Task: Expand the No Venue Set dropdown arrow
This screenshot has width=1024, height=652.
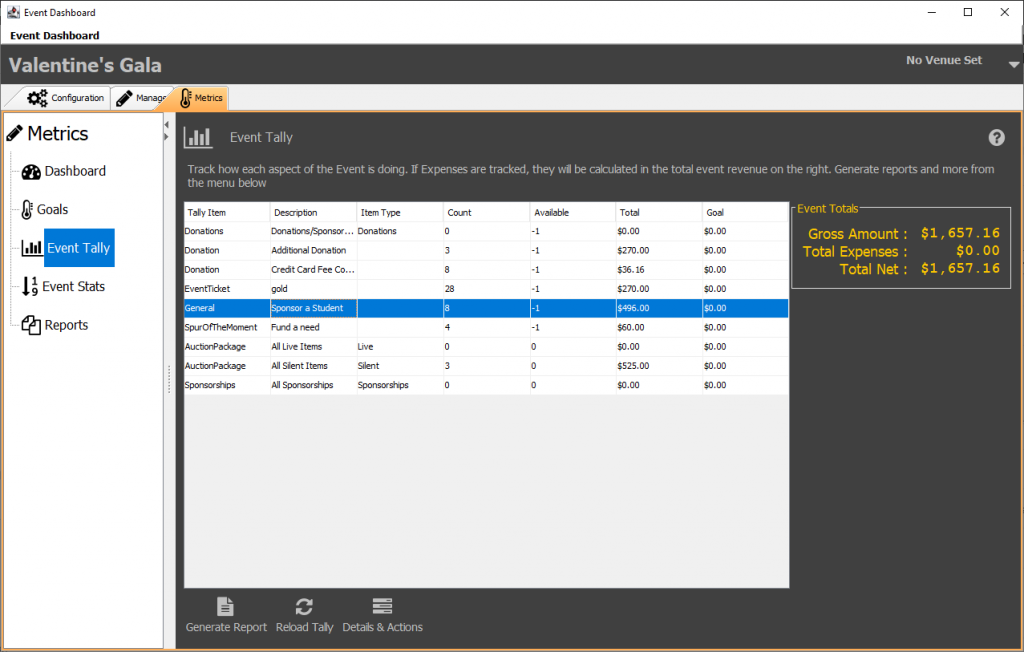Action: [x=1014, y=64]
